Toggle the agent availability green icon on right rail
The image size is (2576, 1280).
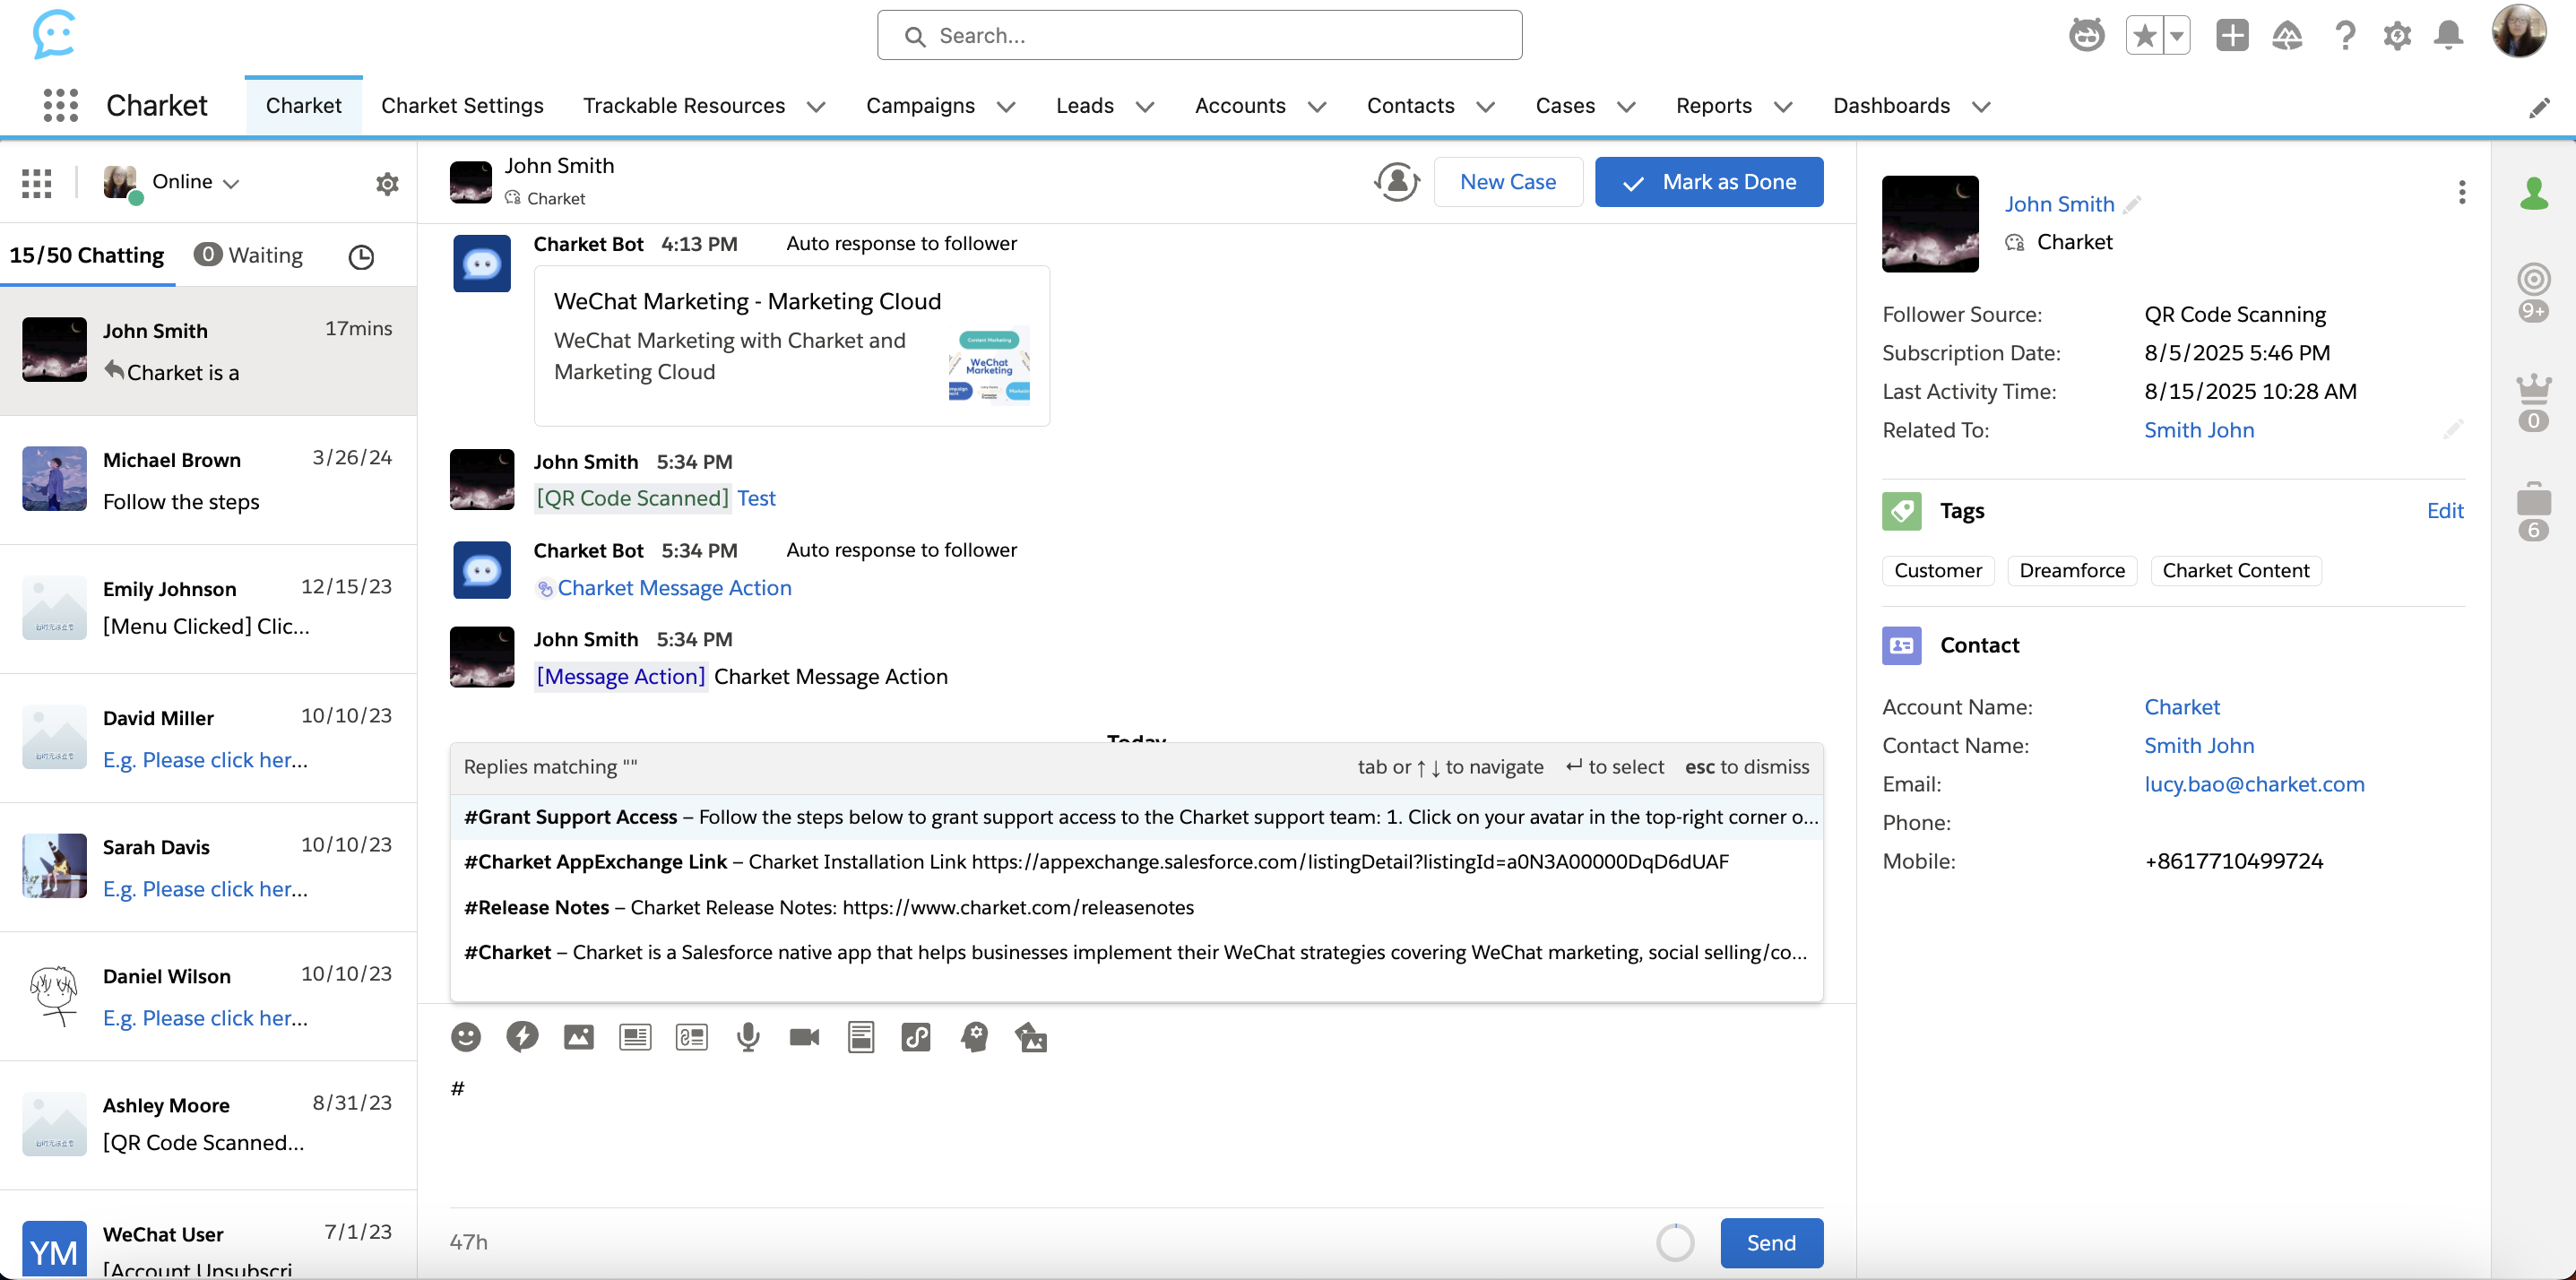2533,193
